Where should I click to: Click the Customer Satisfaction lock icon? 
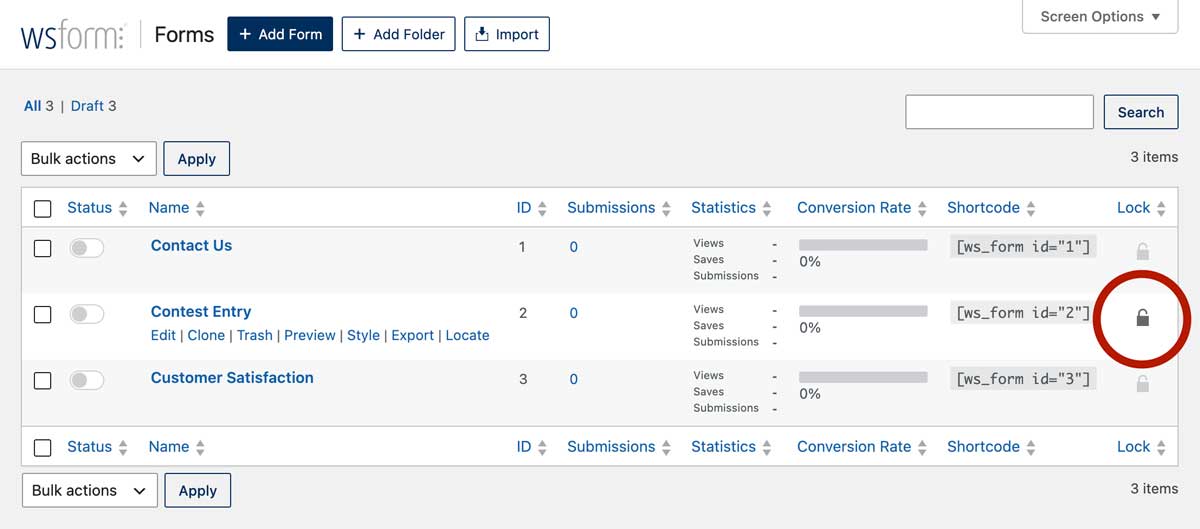coord(1142,383)
